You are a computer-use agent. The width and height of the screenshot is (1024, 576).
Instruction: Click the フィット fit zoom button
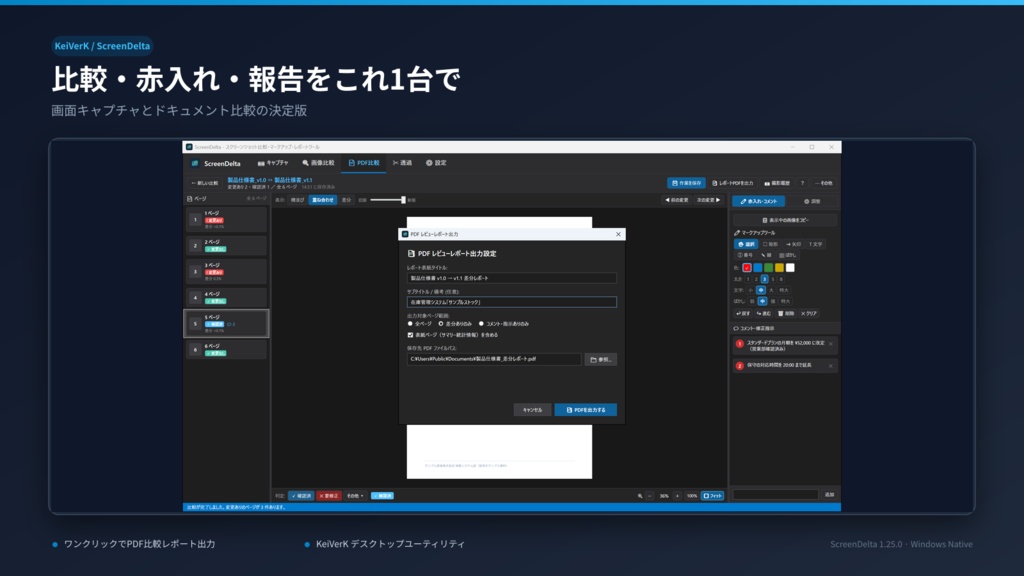click(x=712, y=496)
